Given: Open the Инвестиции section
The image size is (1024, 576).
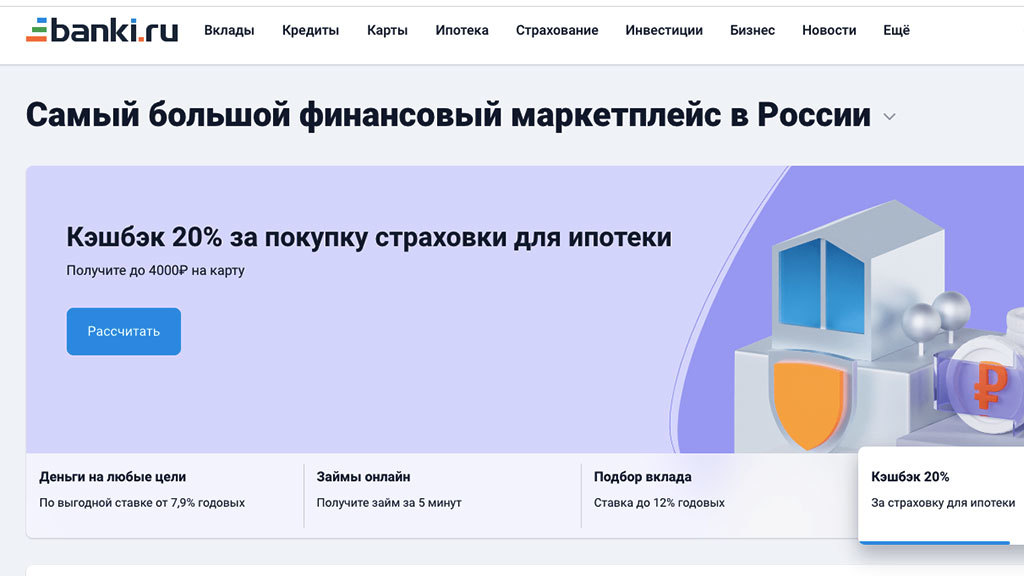Looking at the screenshot, I should [x=664, y=30].
